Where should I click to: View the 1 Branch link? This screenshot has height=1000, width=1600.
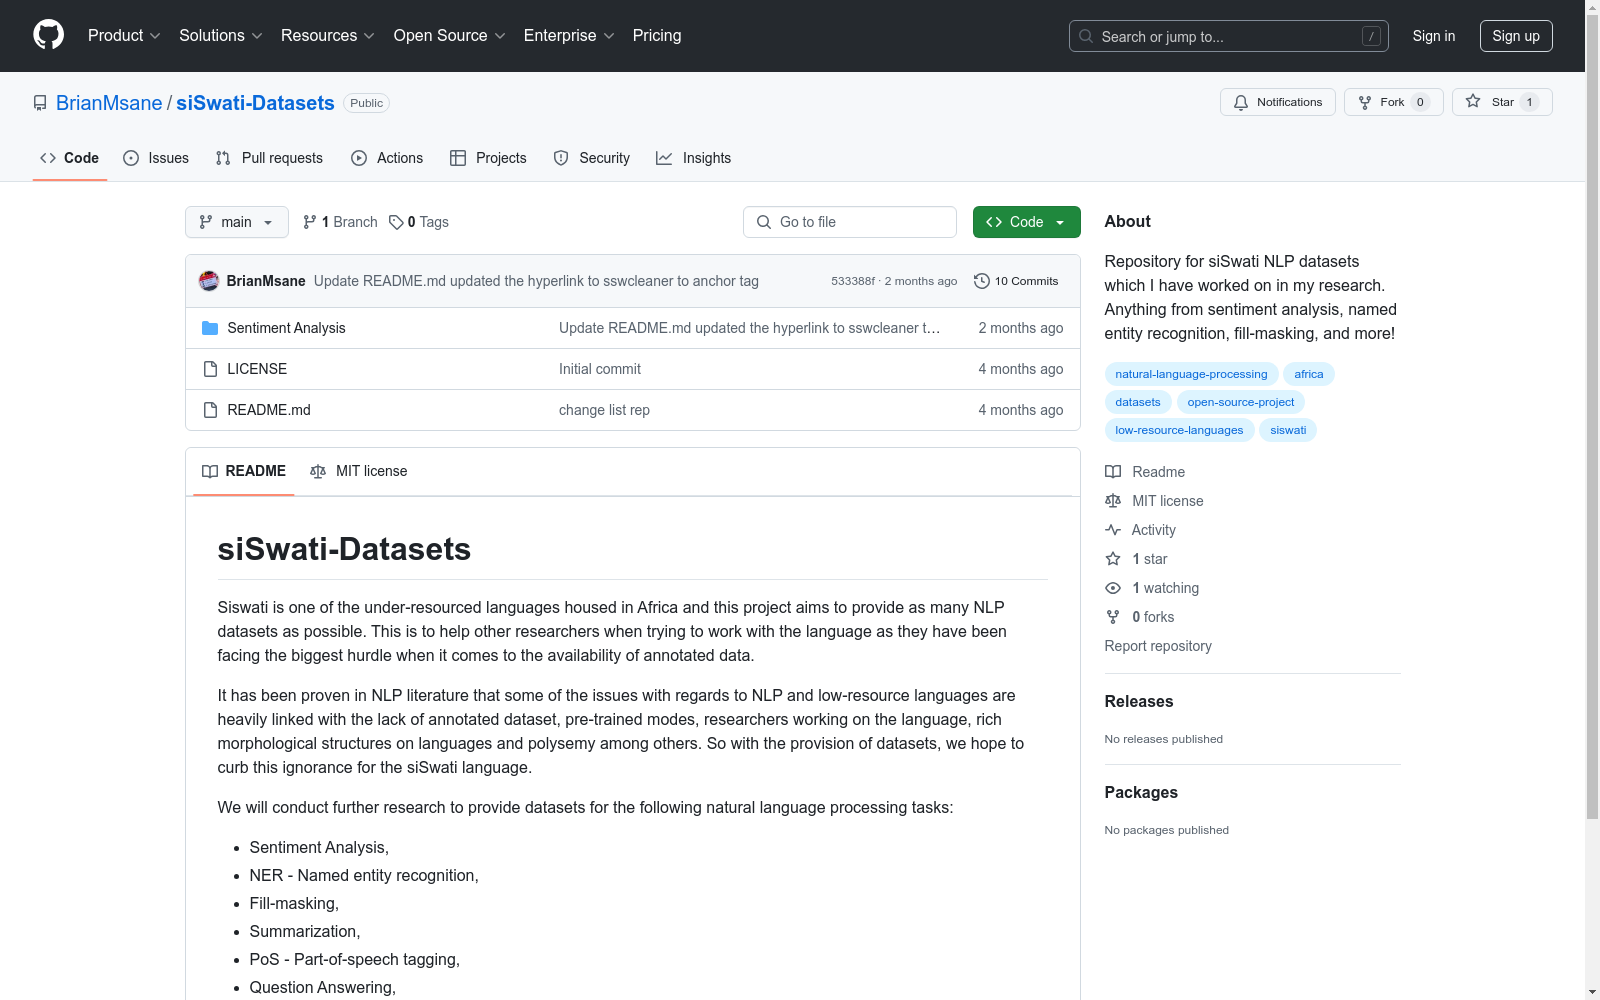(x=340, y=222)
